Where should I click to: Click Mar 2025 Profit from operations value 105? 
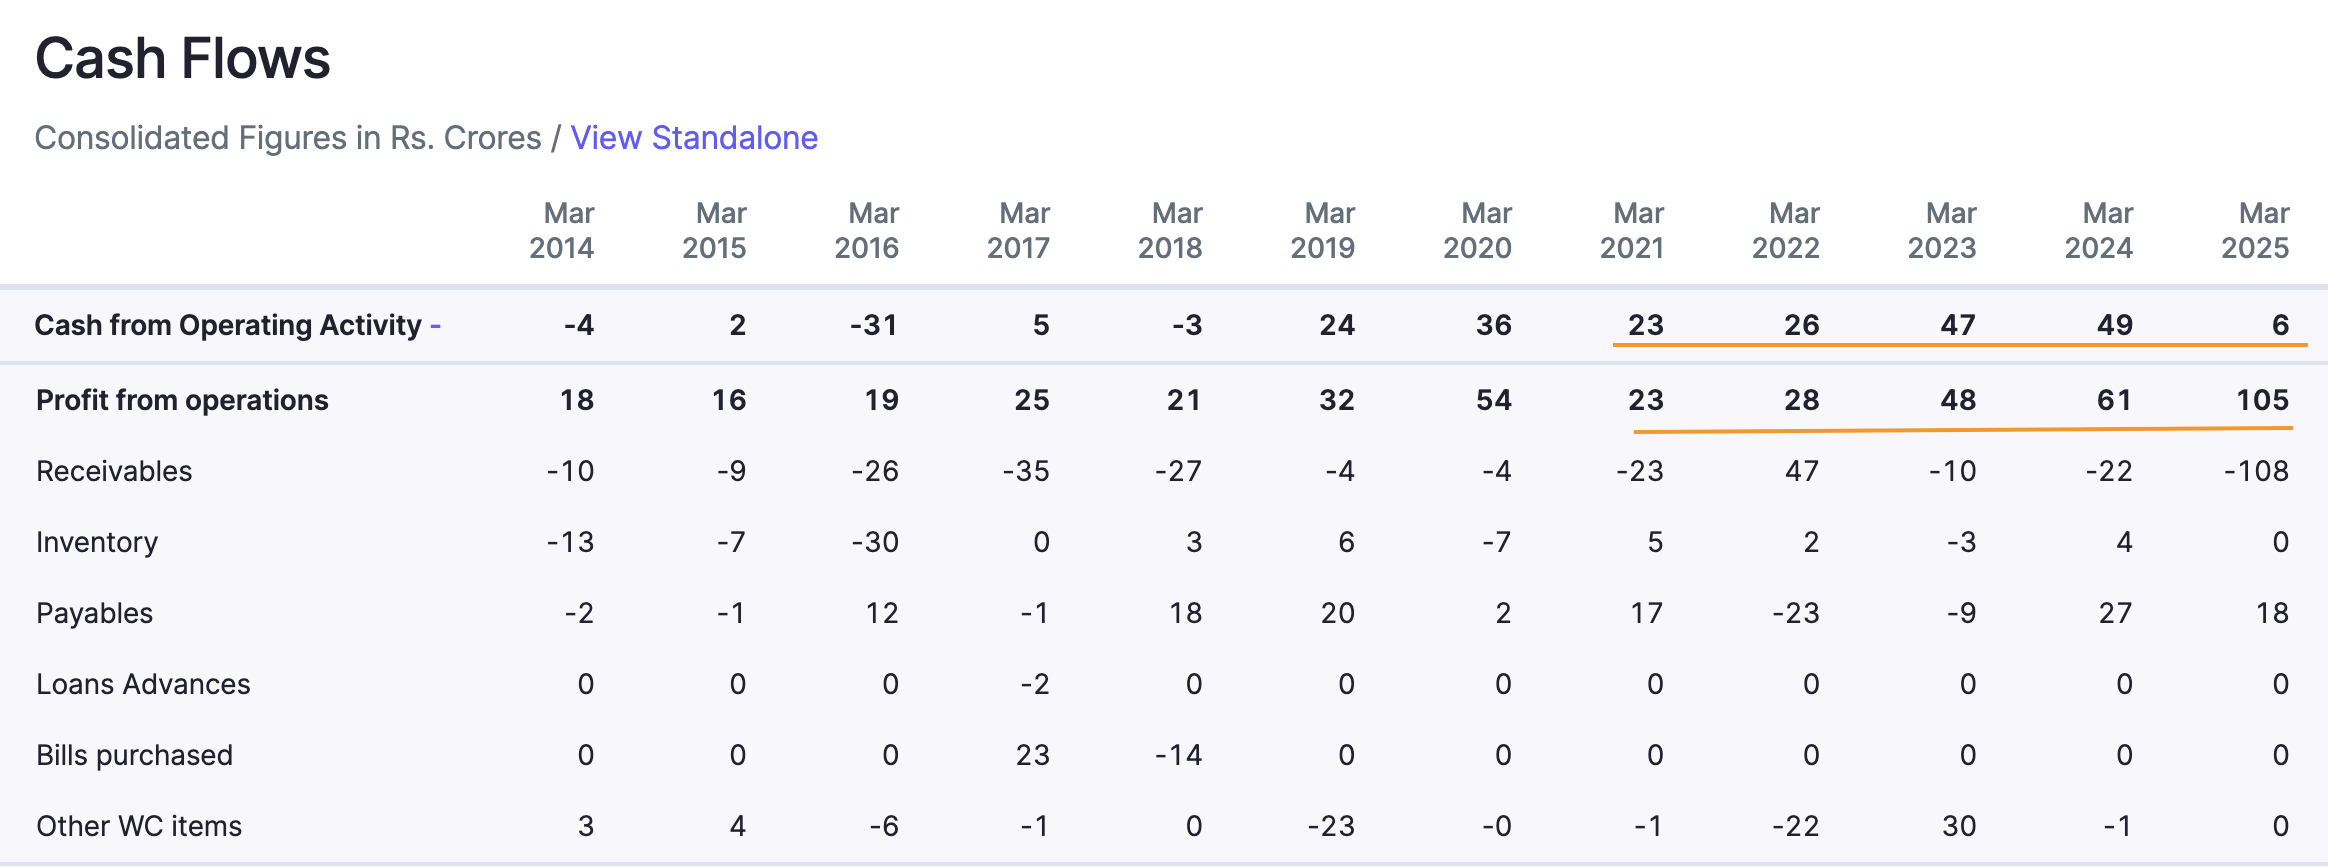[x=2262, y=400]
